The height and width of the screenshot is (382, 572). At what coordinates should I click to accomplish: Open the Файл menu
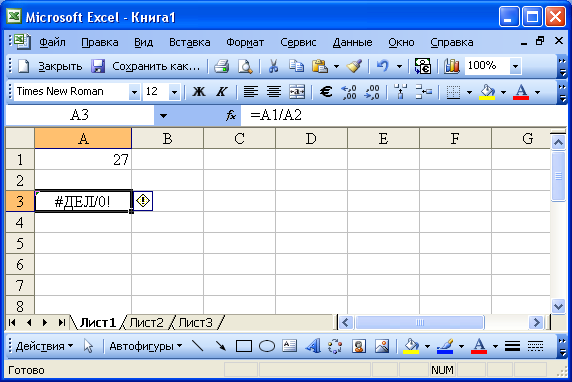pos(53,42)
